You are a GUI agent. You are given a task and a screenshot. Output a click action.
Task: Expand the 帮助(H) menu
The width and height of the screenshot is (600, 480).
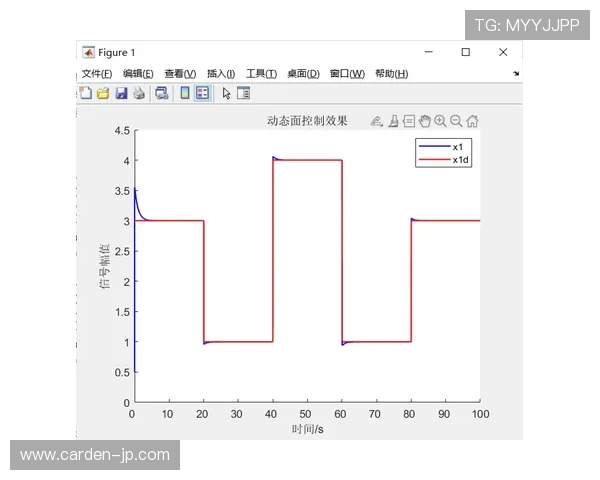[391, 73]
